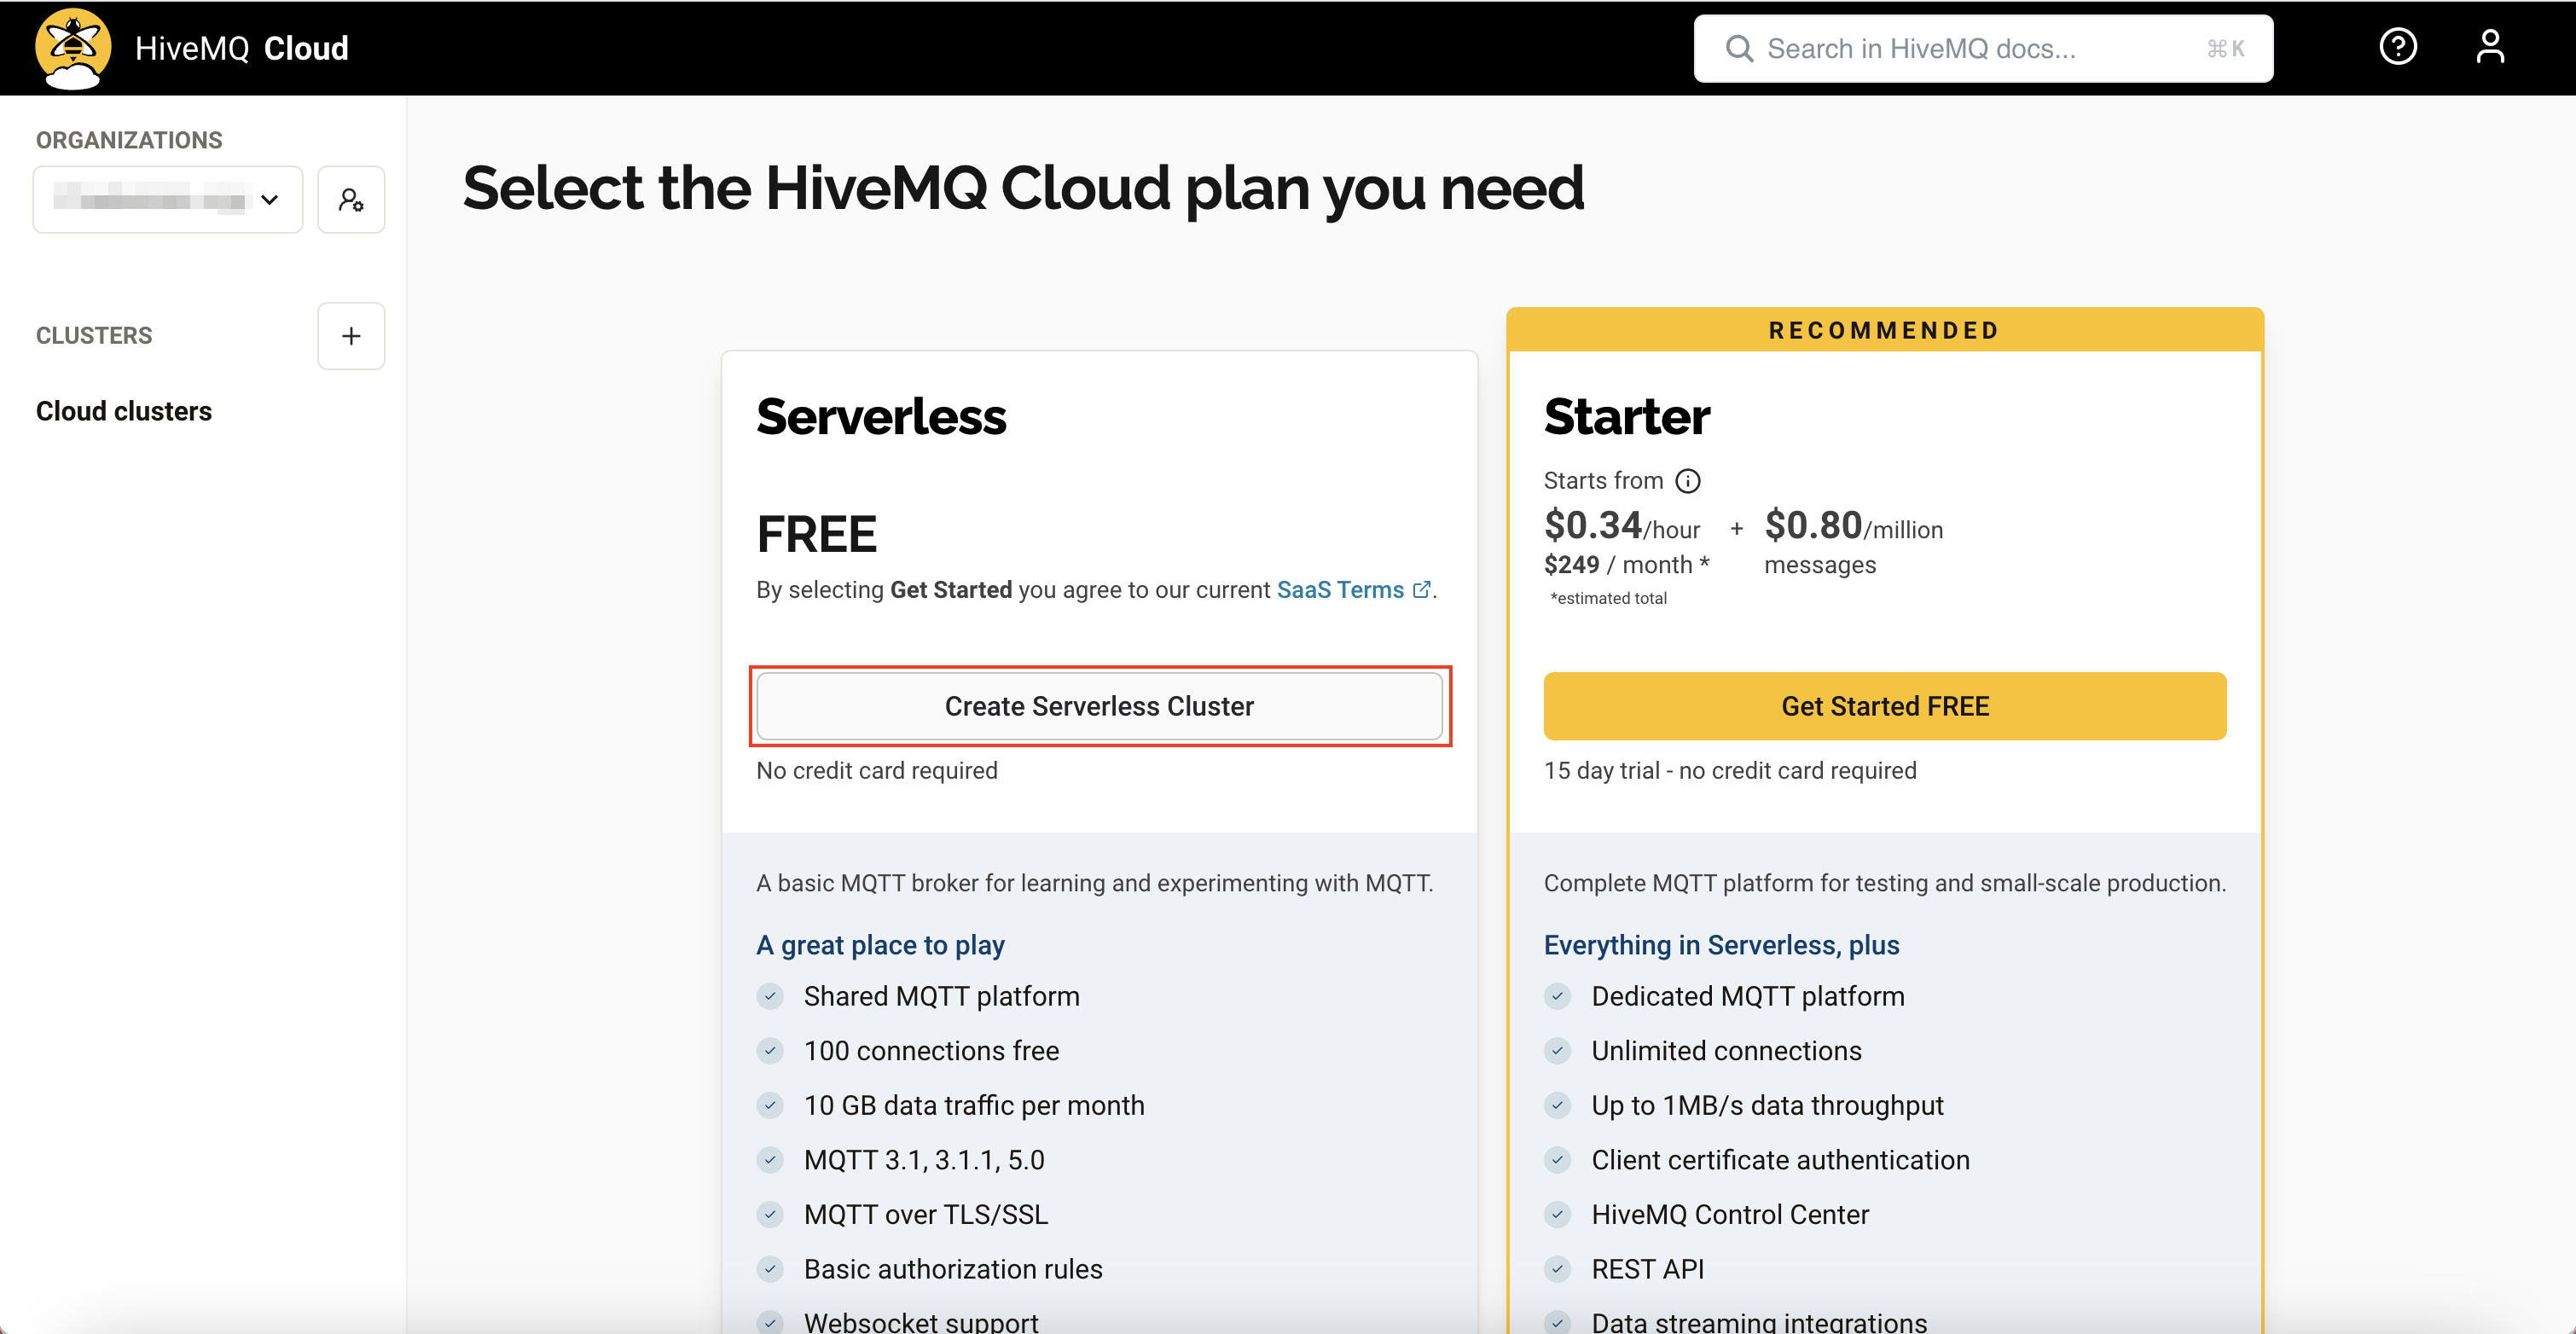
Task: Click Create Serverless Cluster button
Action: 1099,706
